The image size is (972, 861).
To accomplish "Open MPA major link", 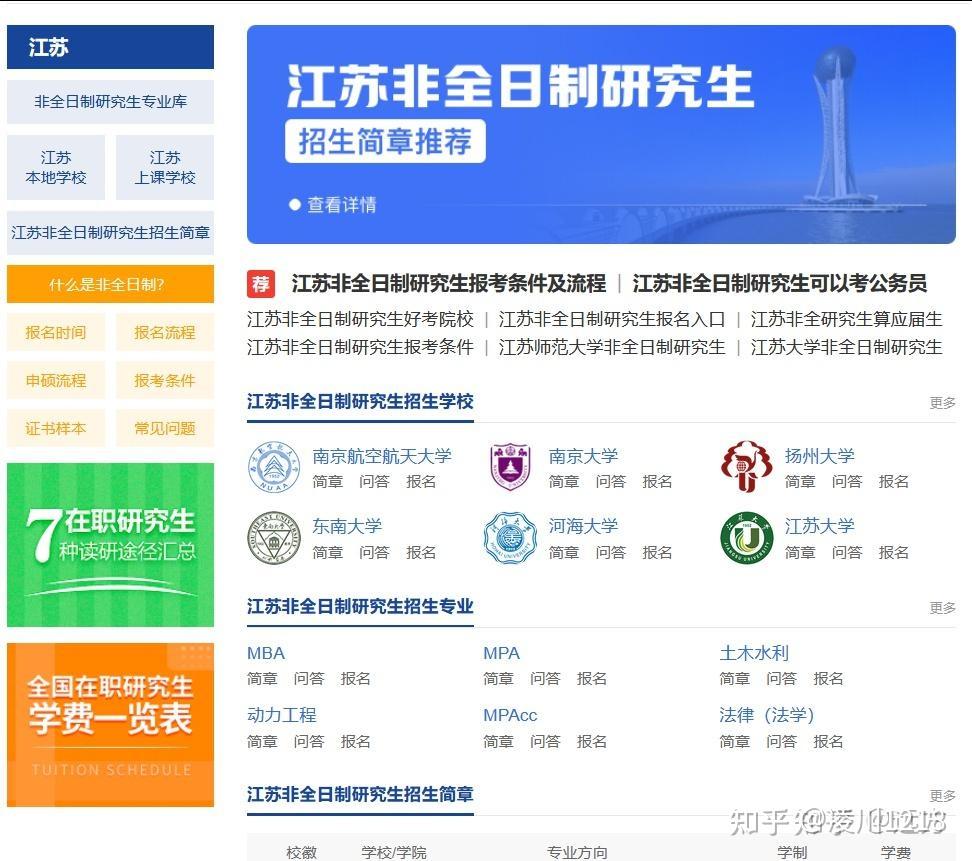I will pyautogui.click(x=501, y=653).
